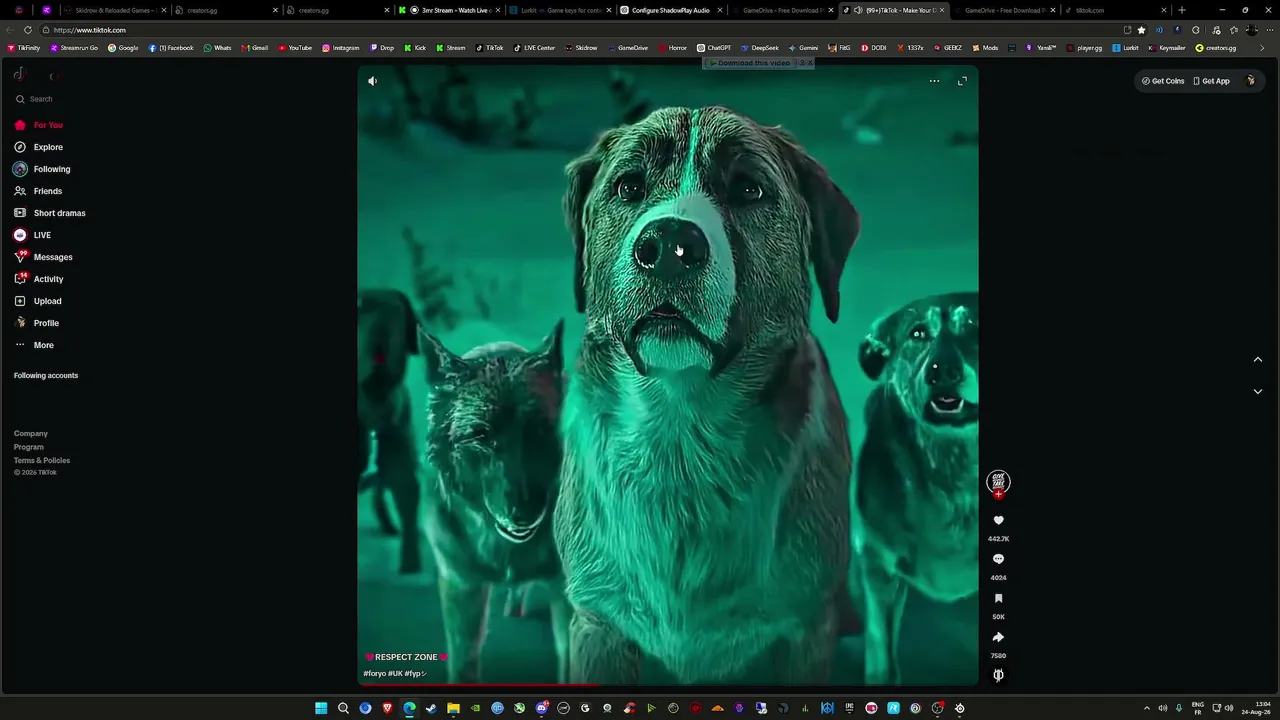
Task: Open the taskbar clock and date
Action: click(1257, 708)
